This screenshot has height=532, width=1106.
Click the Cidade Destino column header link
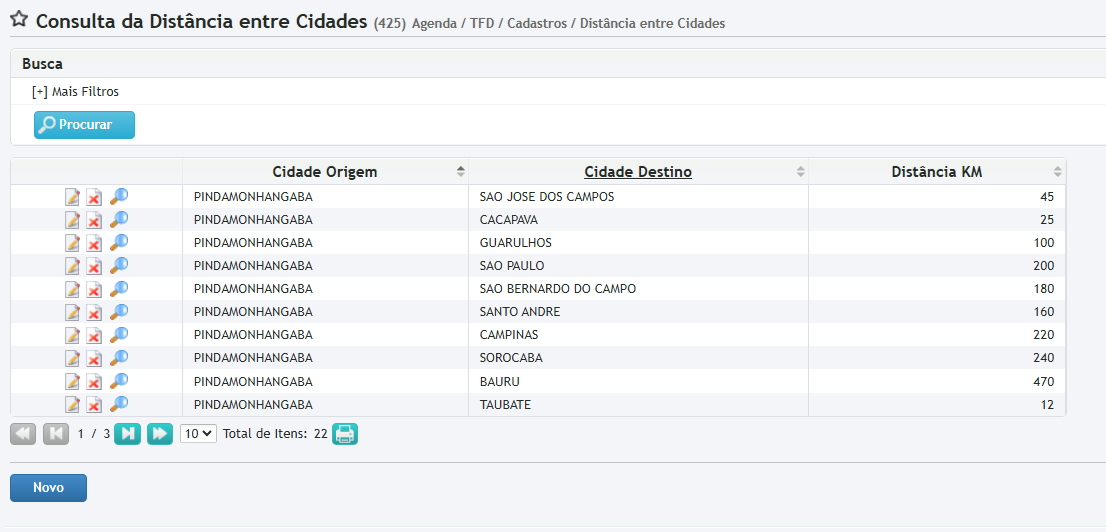pyautogui.click(x=638, y=172)
